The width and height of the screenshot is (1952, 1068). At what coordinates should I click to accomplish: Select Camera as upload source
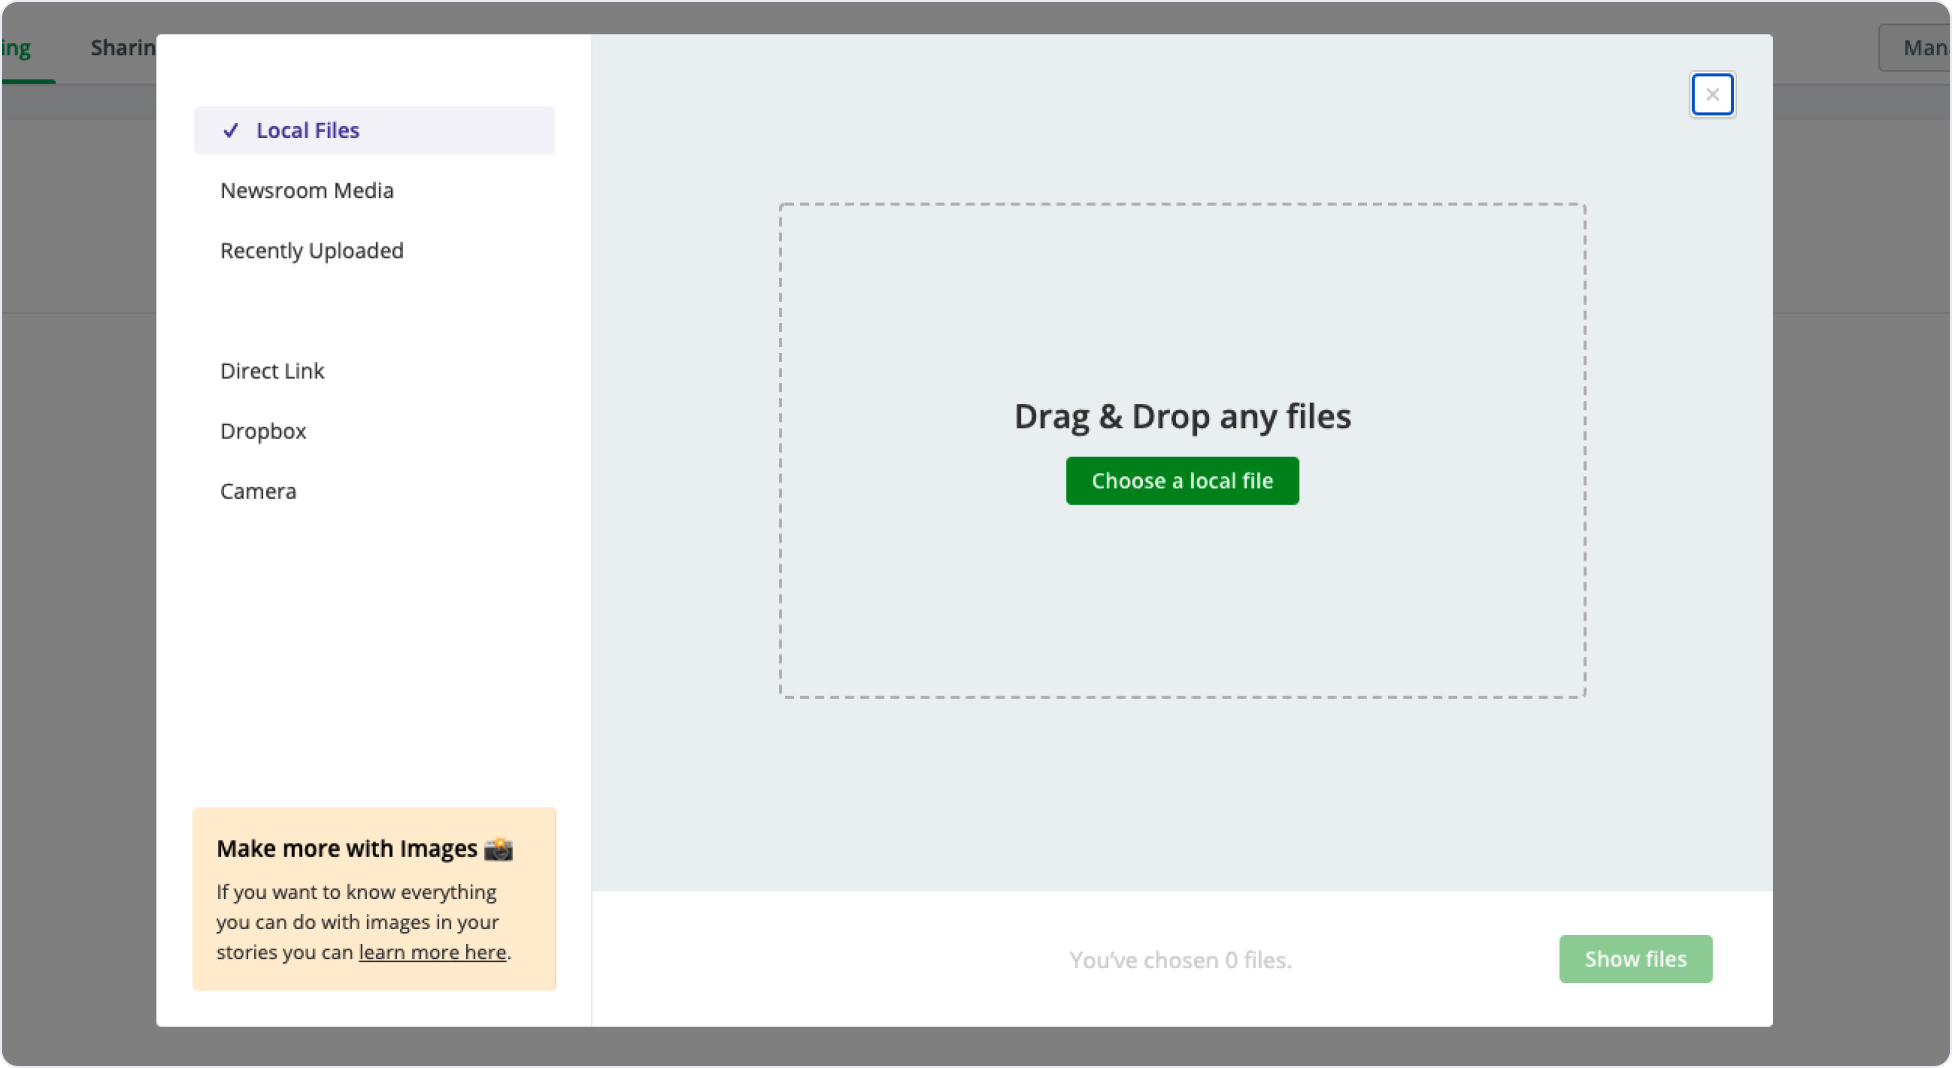coord(258,490)
